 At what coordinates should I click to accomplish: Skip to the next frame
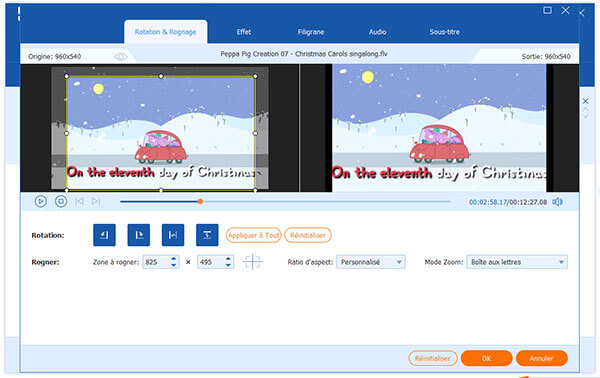pyautogui.click(x=96, y=201)
